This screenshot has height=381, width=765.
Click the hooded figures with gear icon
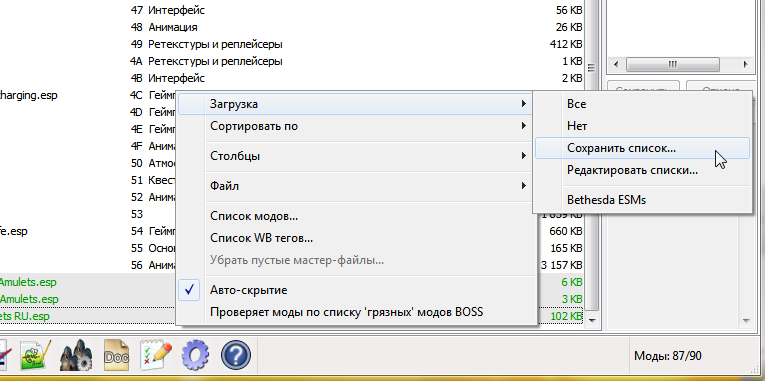[76, 355]
